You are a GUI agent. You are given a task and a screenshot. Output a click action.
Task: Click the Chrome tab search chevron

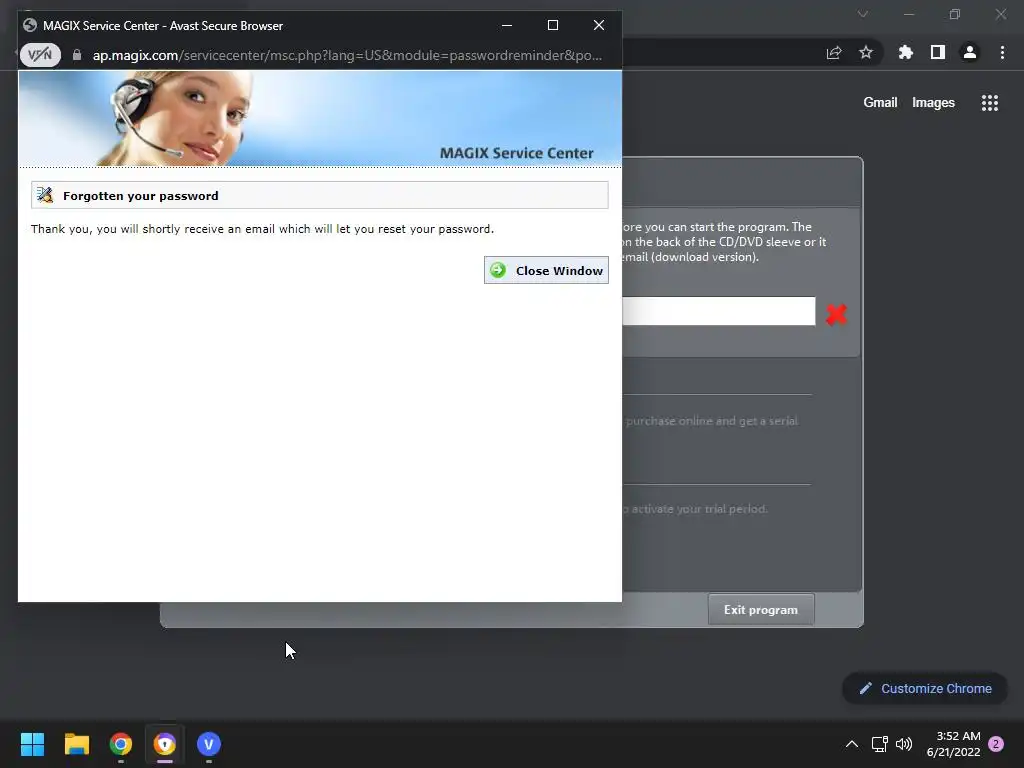(863, 14)
